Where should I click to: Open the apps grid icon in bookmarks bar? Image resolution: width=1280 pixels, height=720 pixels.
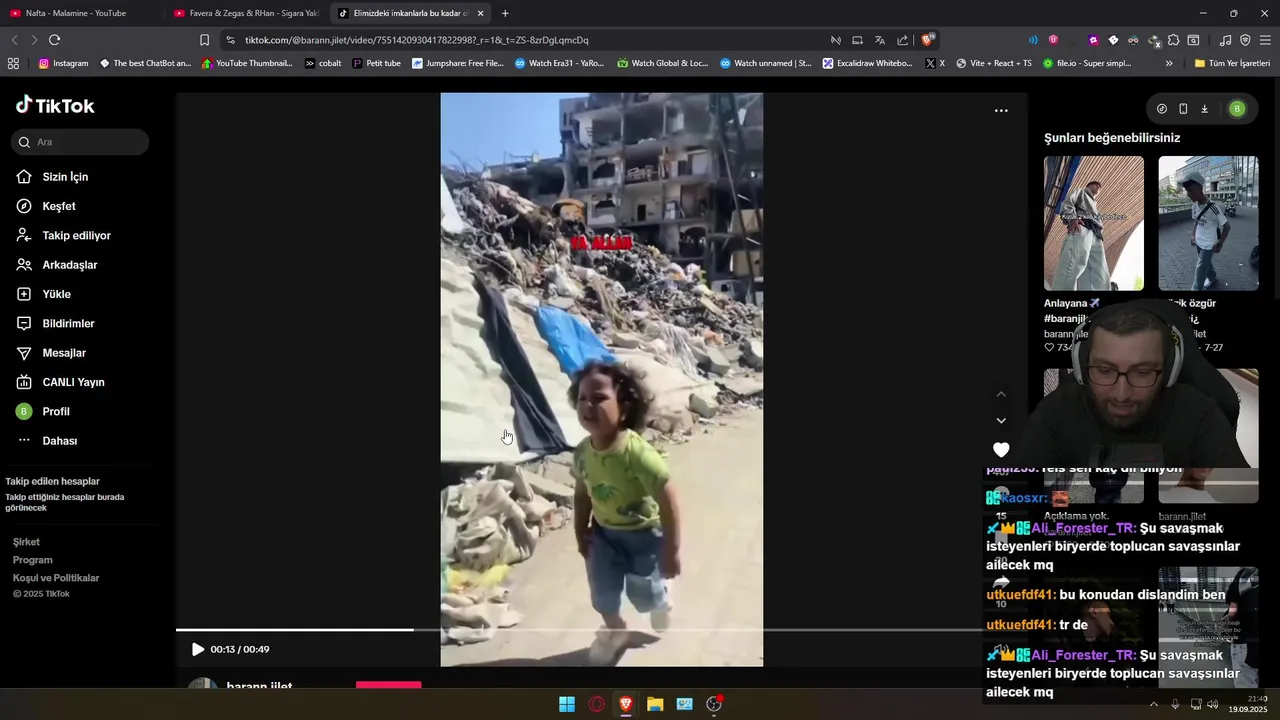click(13, 63)
